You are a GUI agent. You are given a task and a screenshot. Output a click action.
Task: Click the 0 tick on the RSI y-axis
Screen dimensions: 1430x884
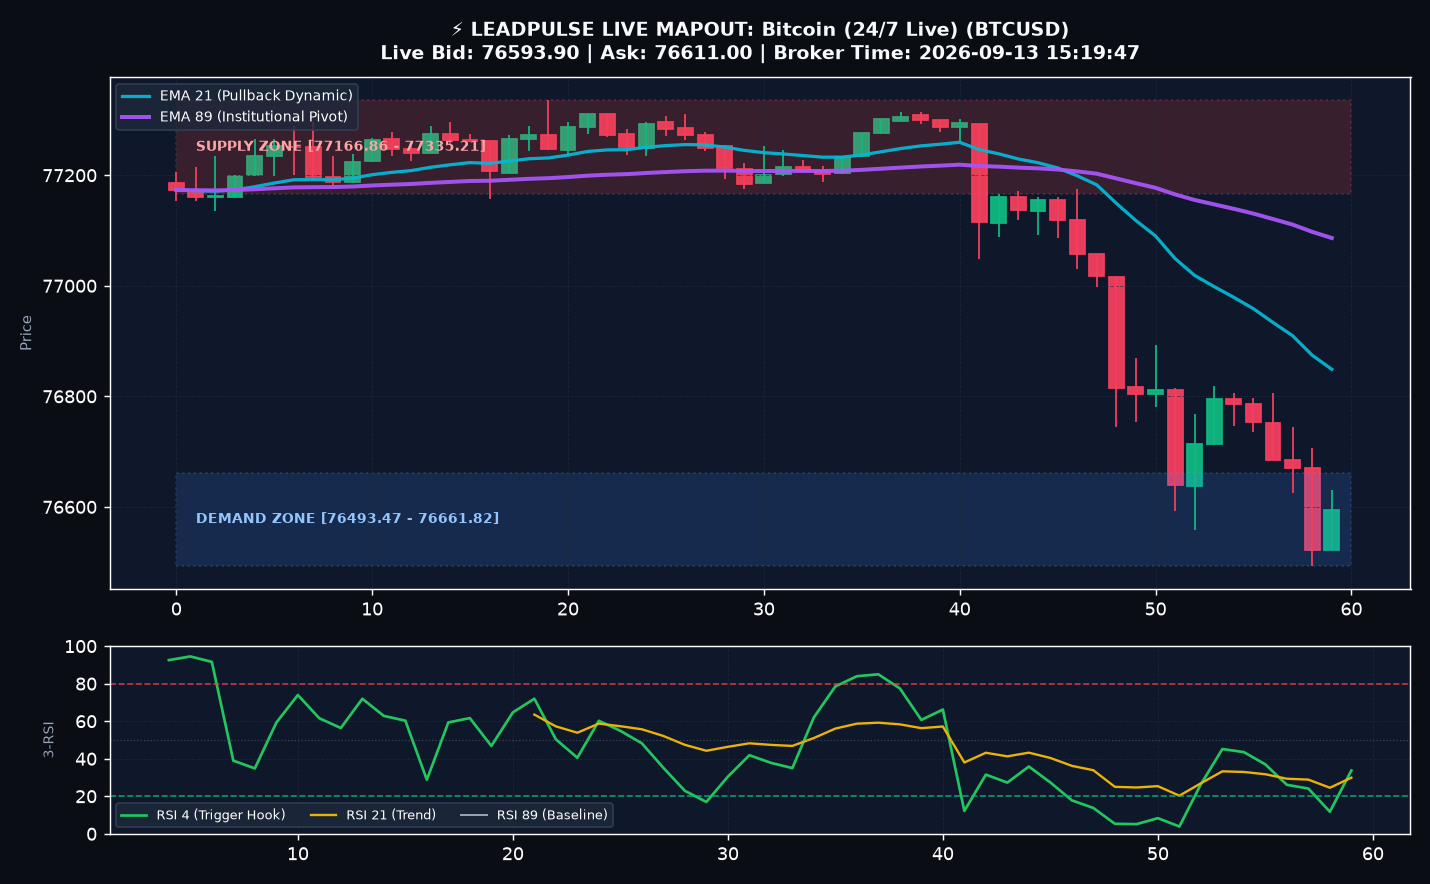[92, 834]
